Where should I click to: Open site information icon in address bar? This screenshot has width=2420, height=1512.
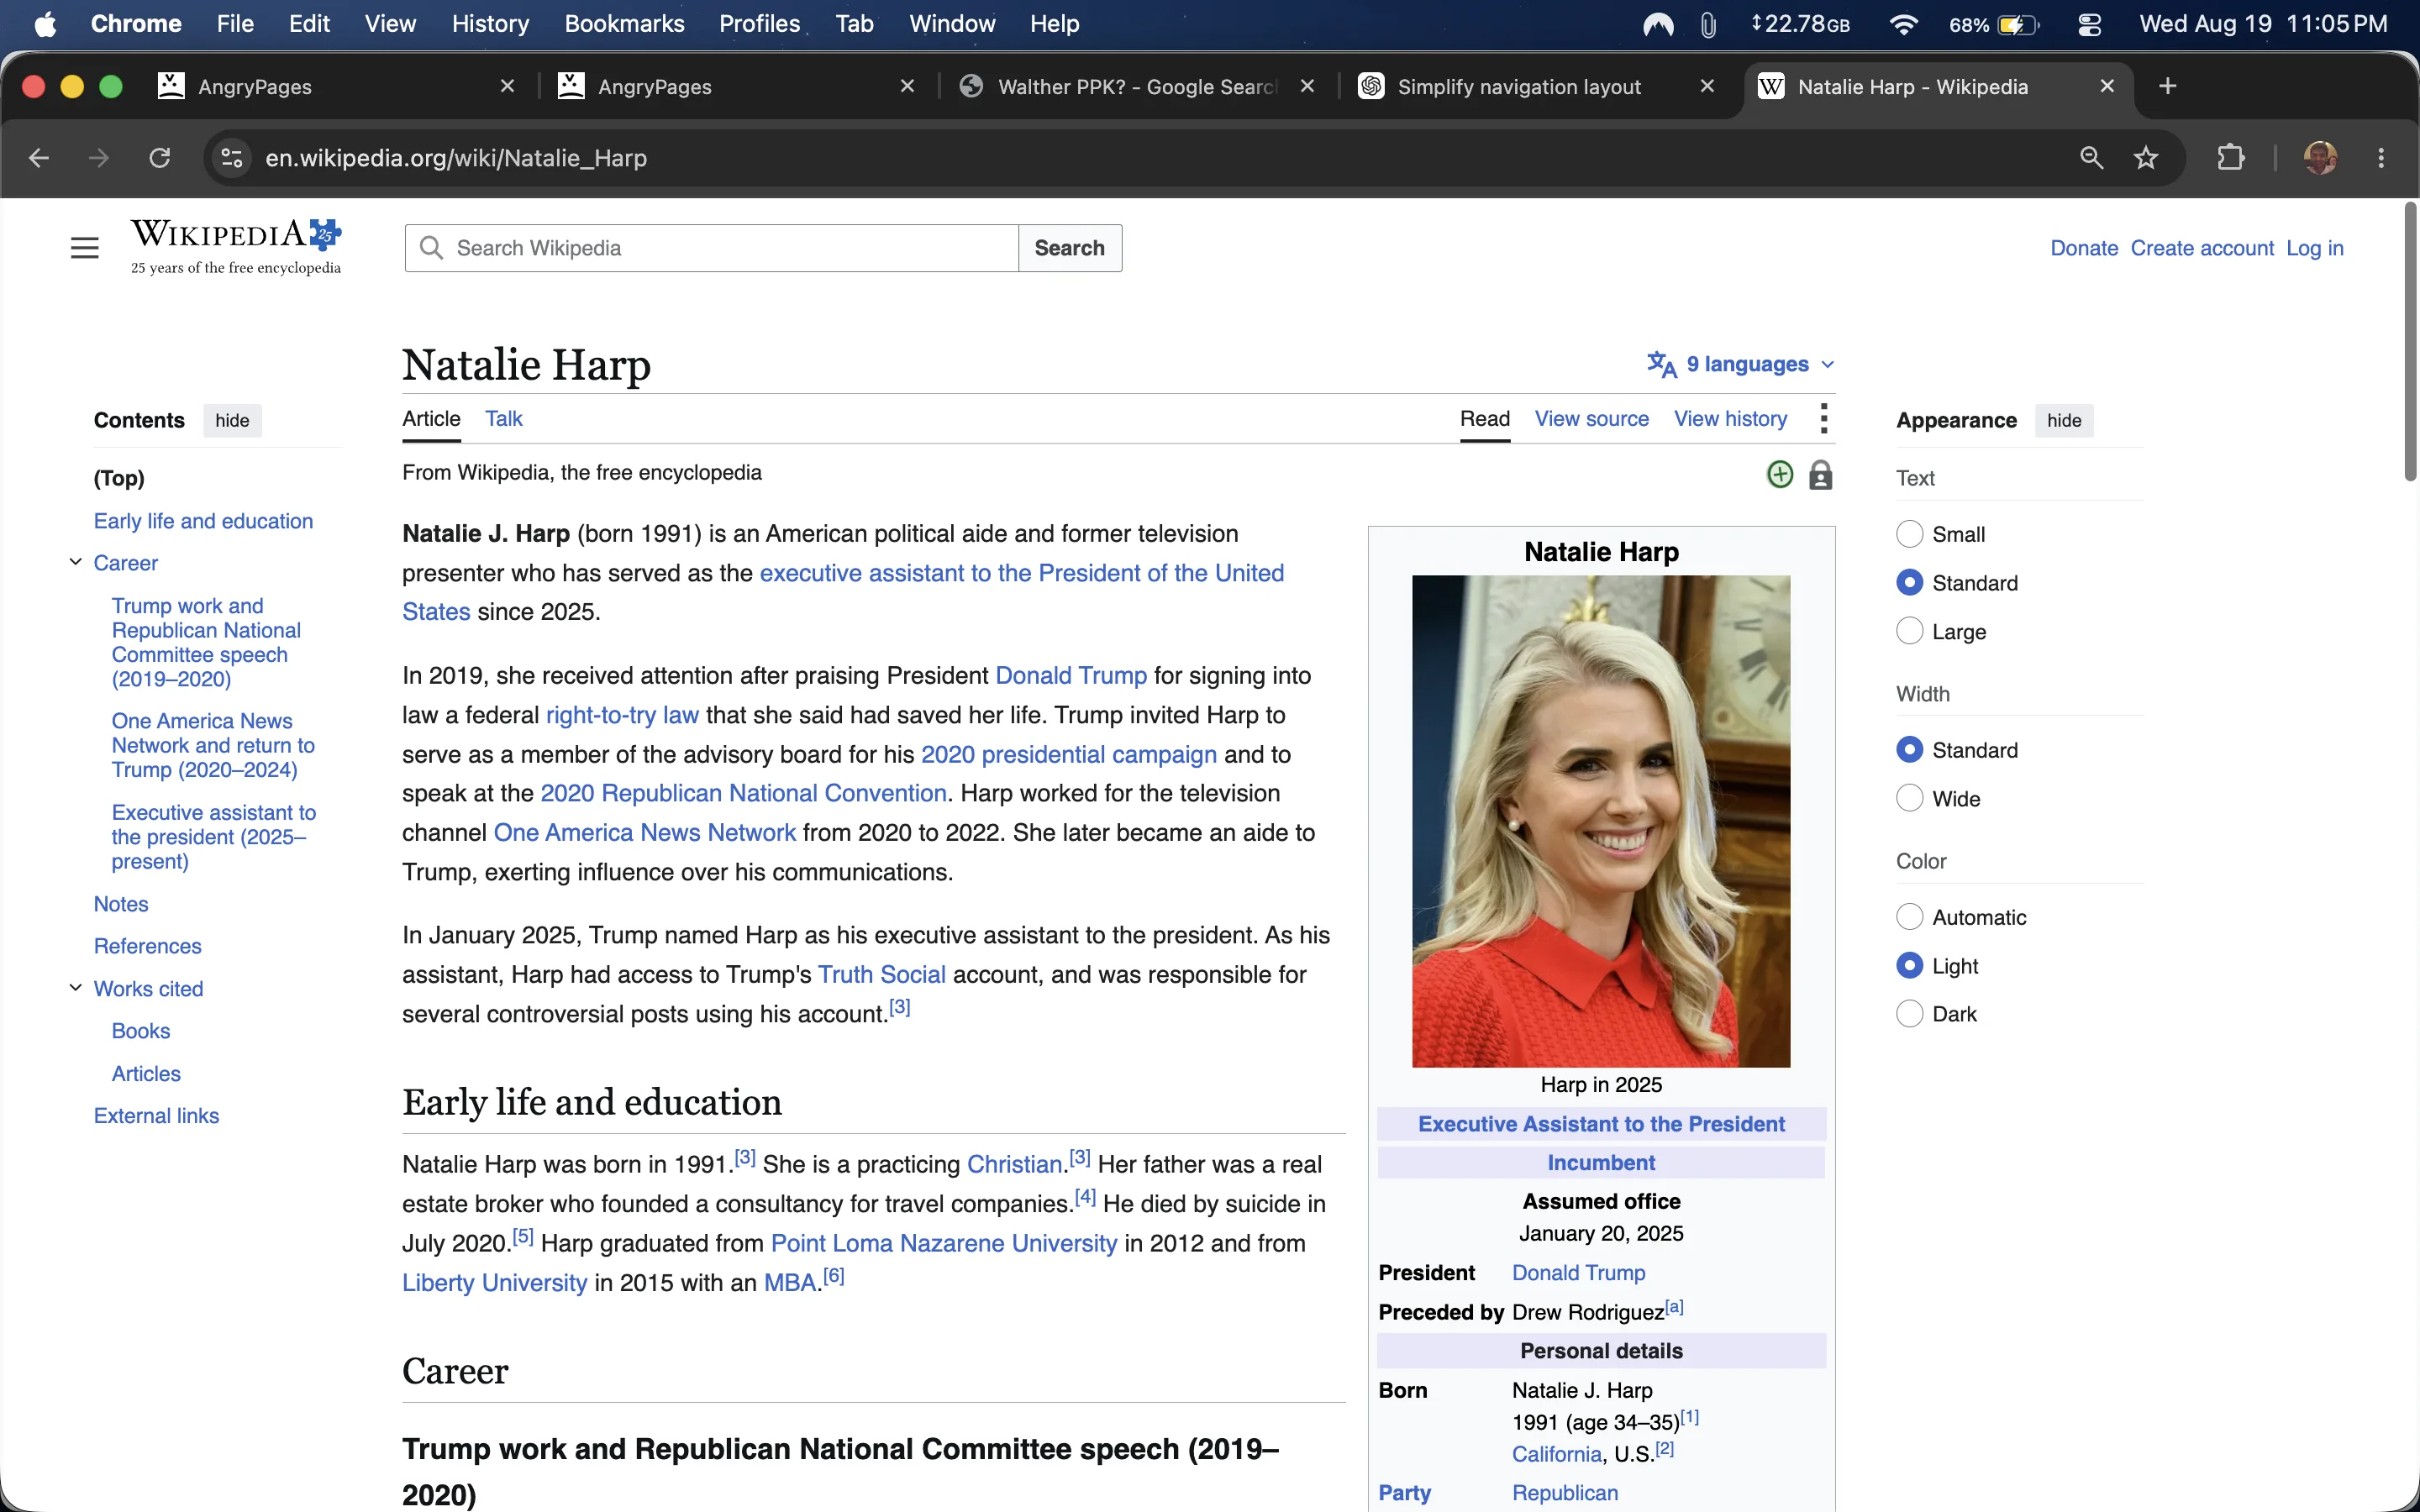coord(232,158)
